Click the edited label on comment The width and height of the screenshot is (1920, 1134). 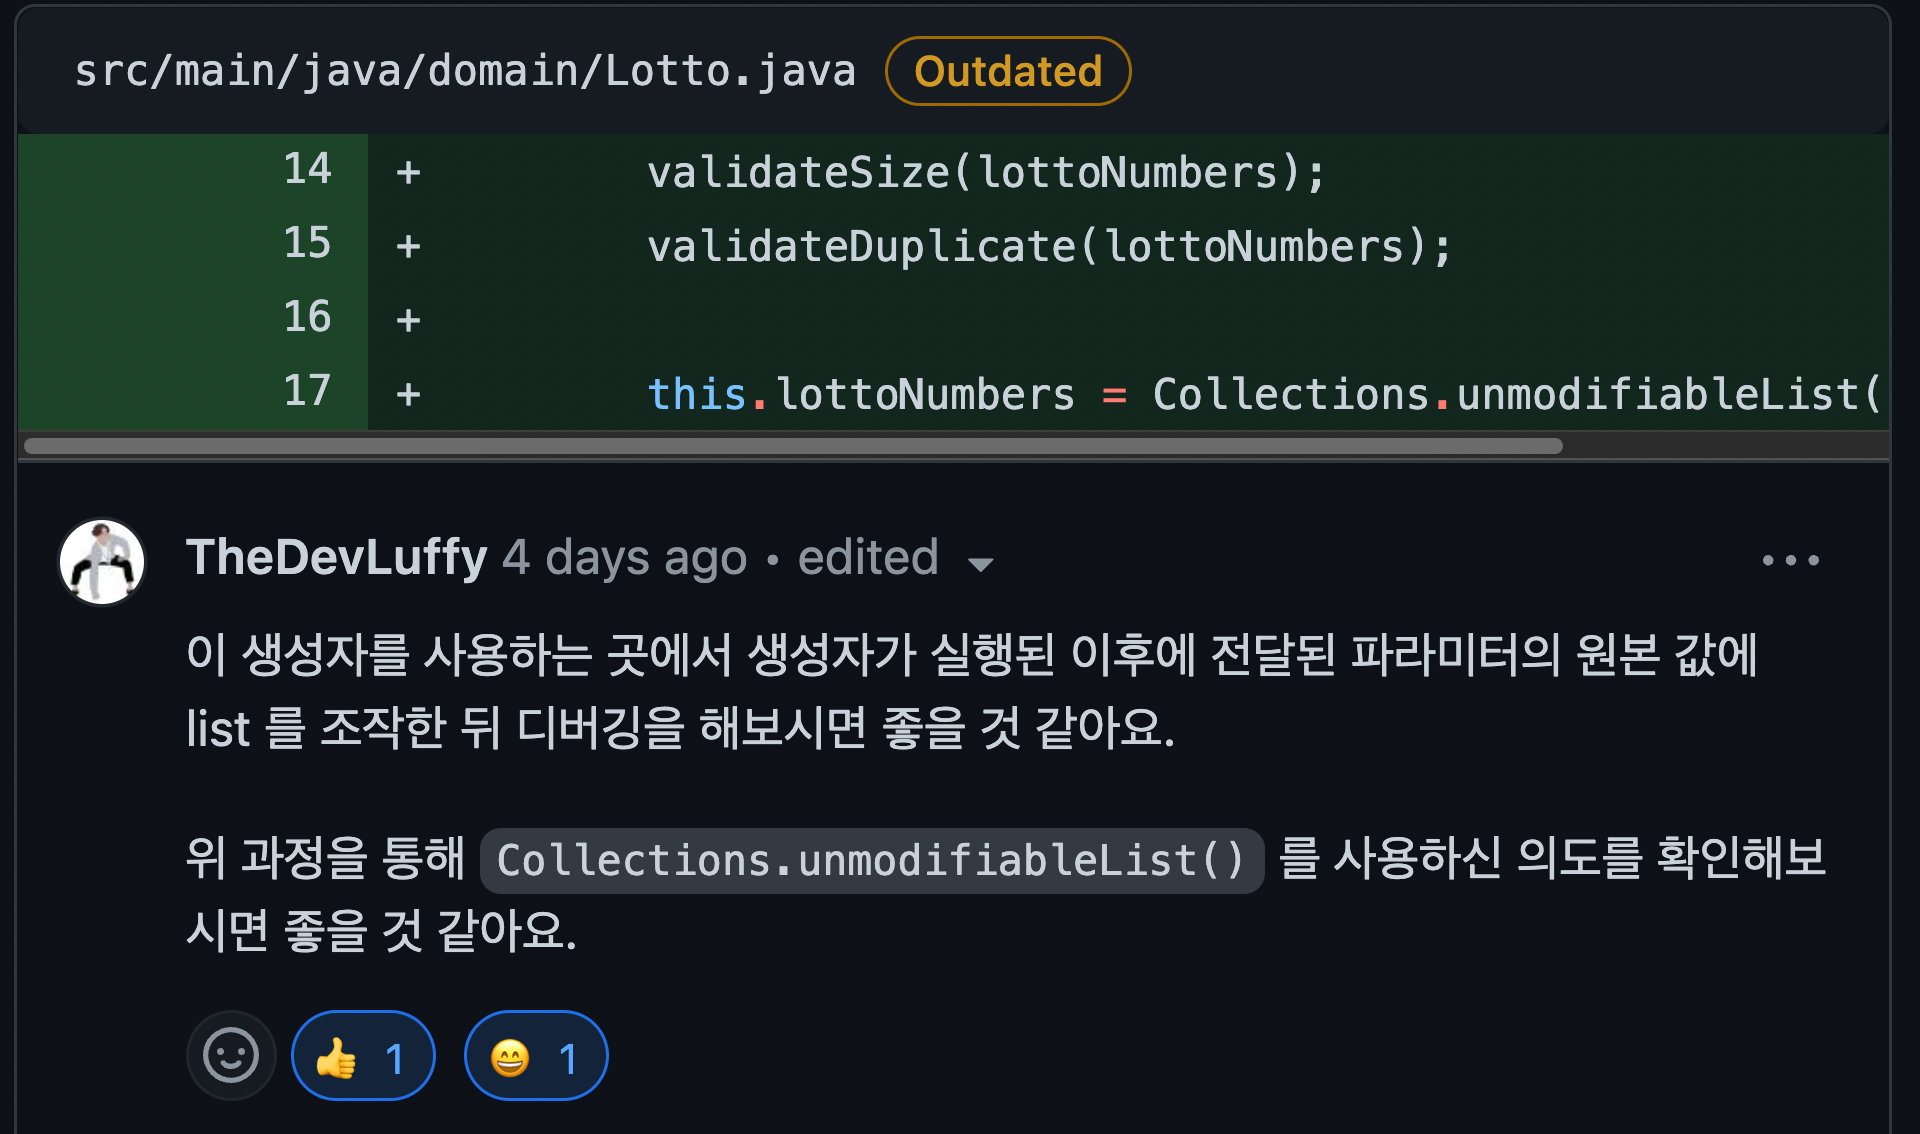pyautogui.click(x=867, y=558)
